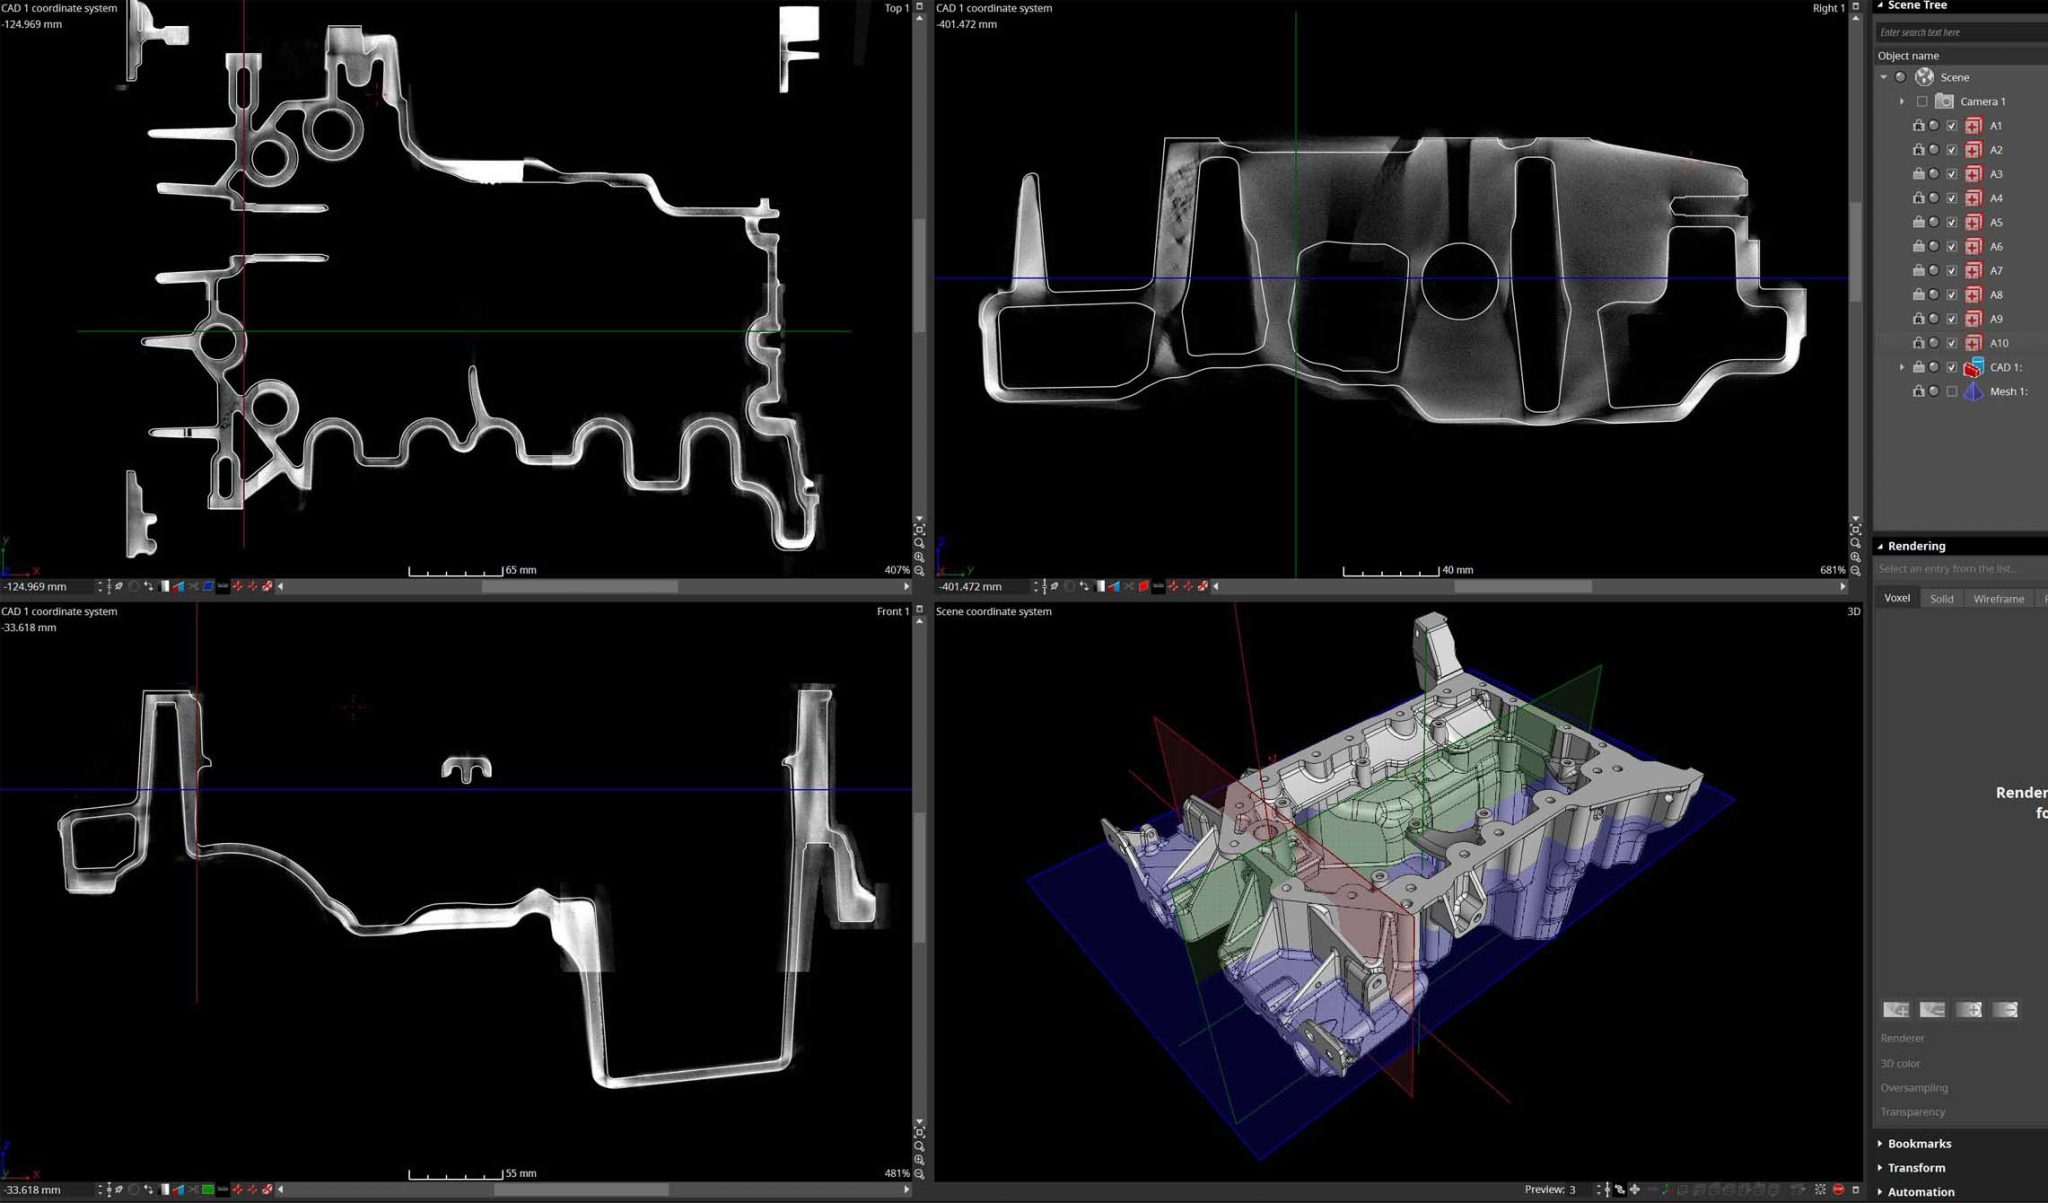Collapse the Scene tree node
The image size is (2048, 1203).
click(1884, 77)
